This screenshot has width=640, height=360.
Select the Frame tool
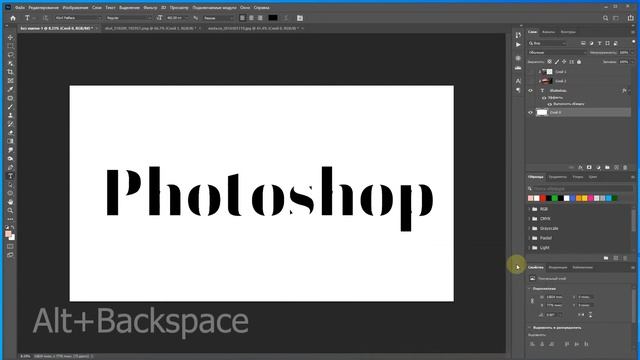(10, 80)
